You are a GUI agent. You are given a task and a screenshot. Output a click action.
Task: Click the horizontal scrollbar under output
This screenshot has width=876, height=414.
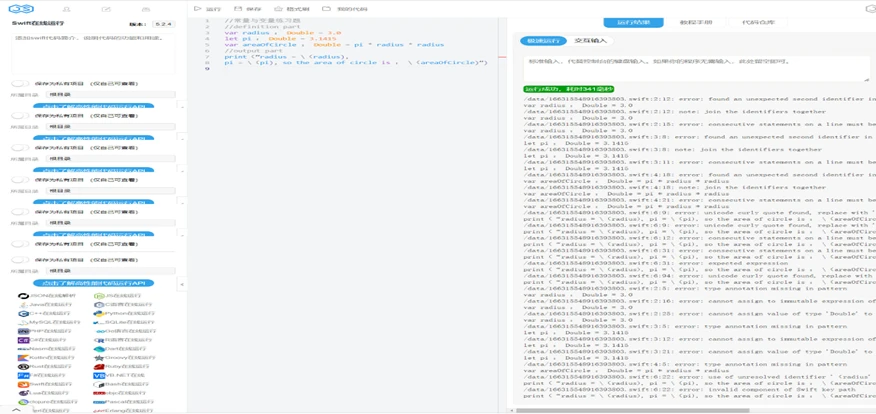(632, 411)
